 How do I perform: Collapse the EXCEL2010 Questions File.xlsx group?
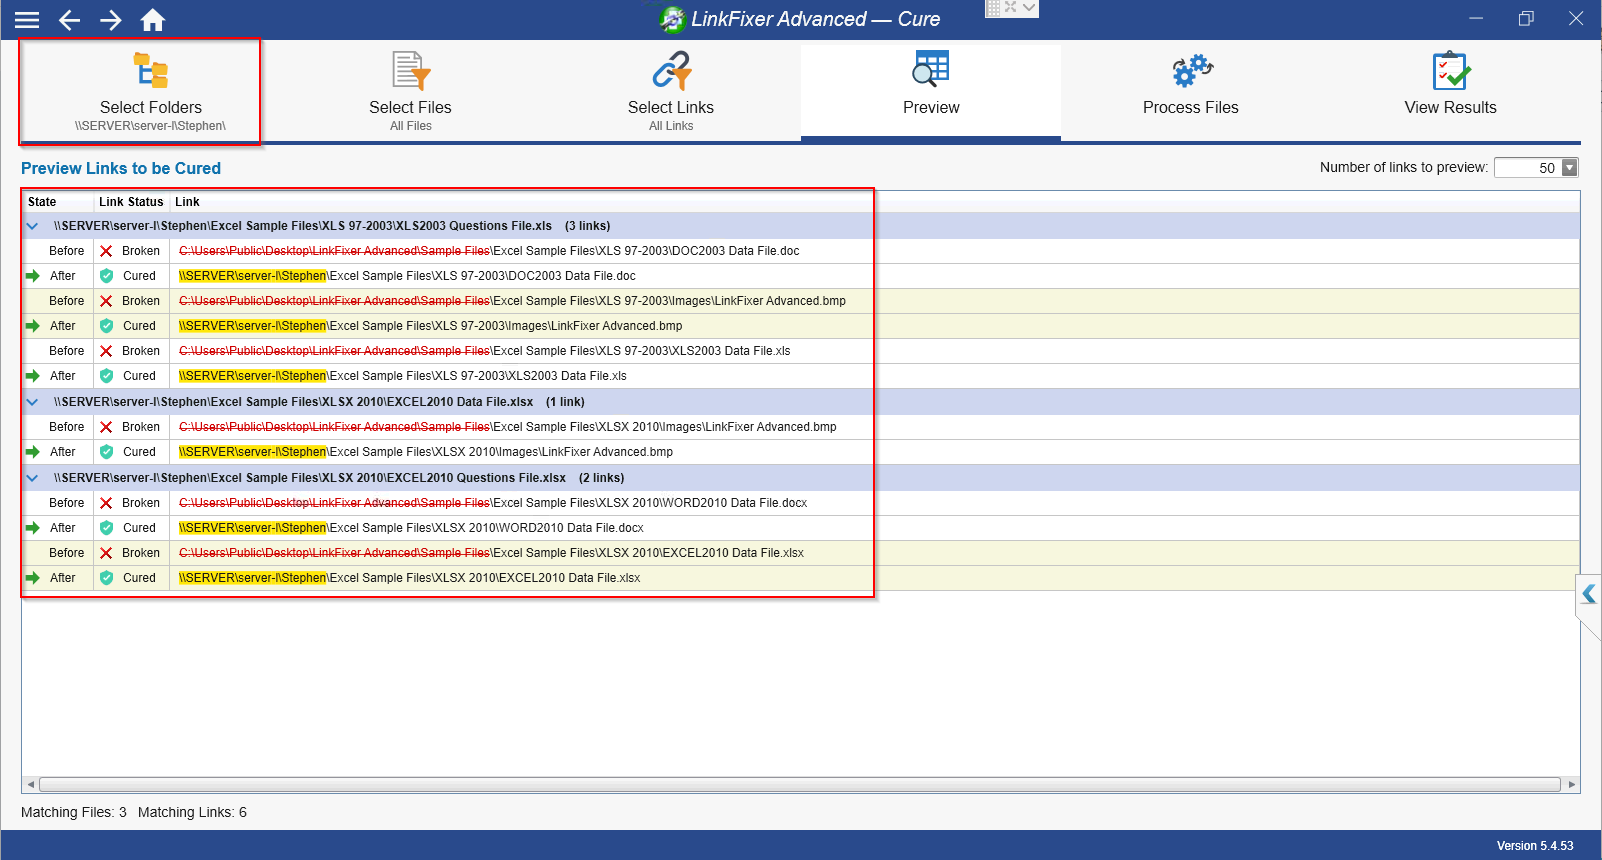32,478
